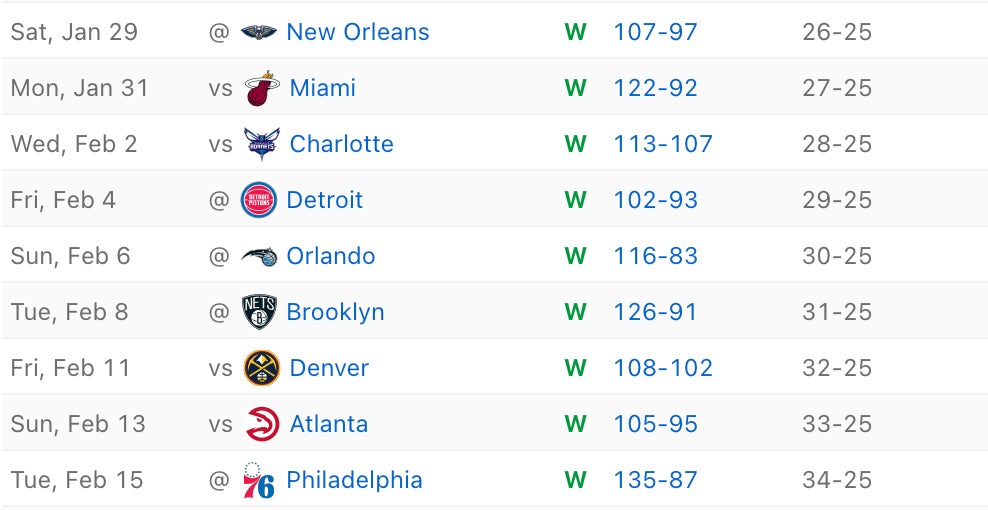Go to the Brooklyn team page
Viewport: 988px width, 510px height.
tap(335, 312)
